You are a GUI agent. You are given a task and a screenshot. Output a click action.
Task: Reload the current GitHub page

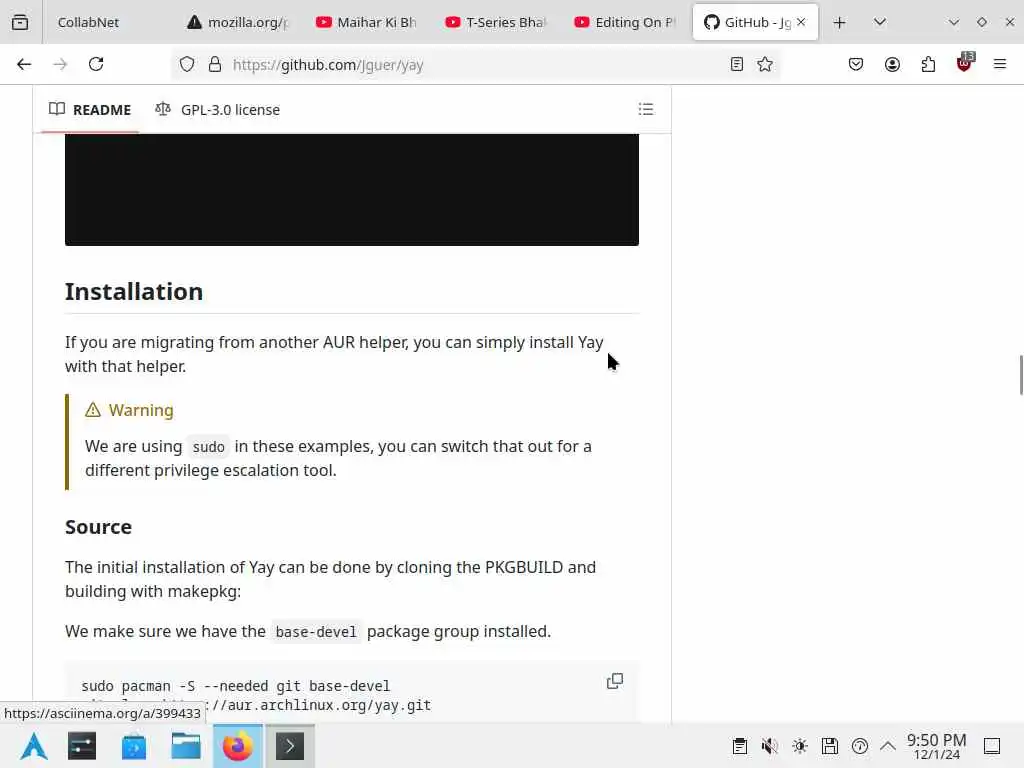pos(96,64)
